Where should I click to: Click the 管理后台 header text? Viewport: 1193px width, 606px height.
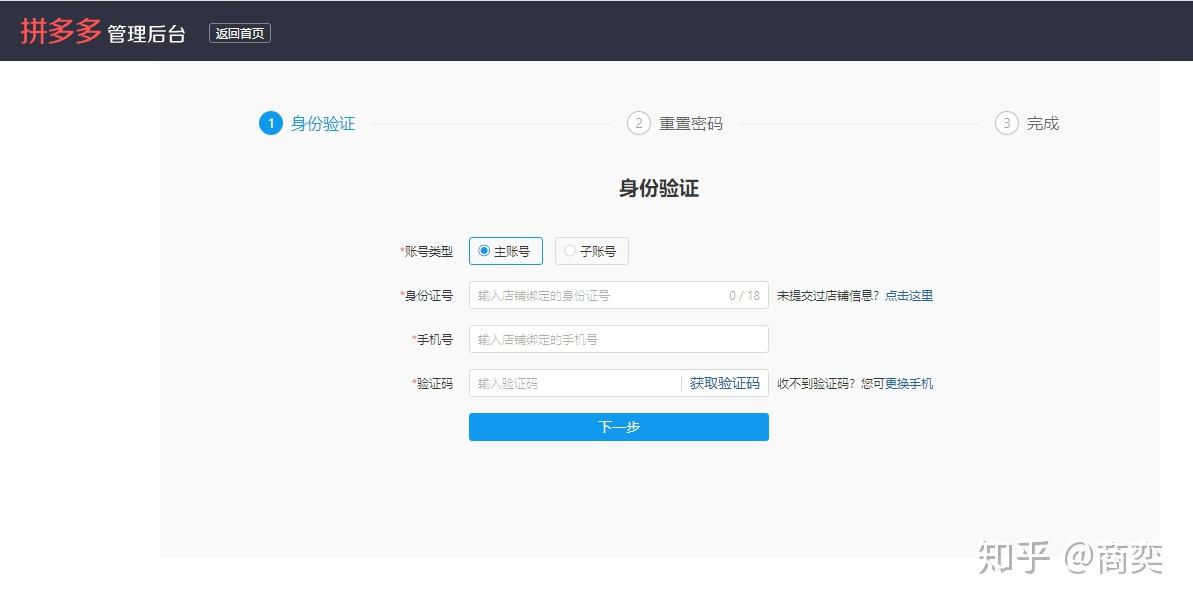click(146, 34)
